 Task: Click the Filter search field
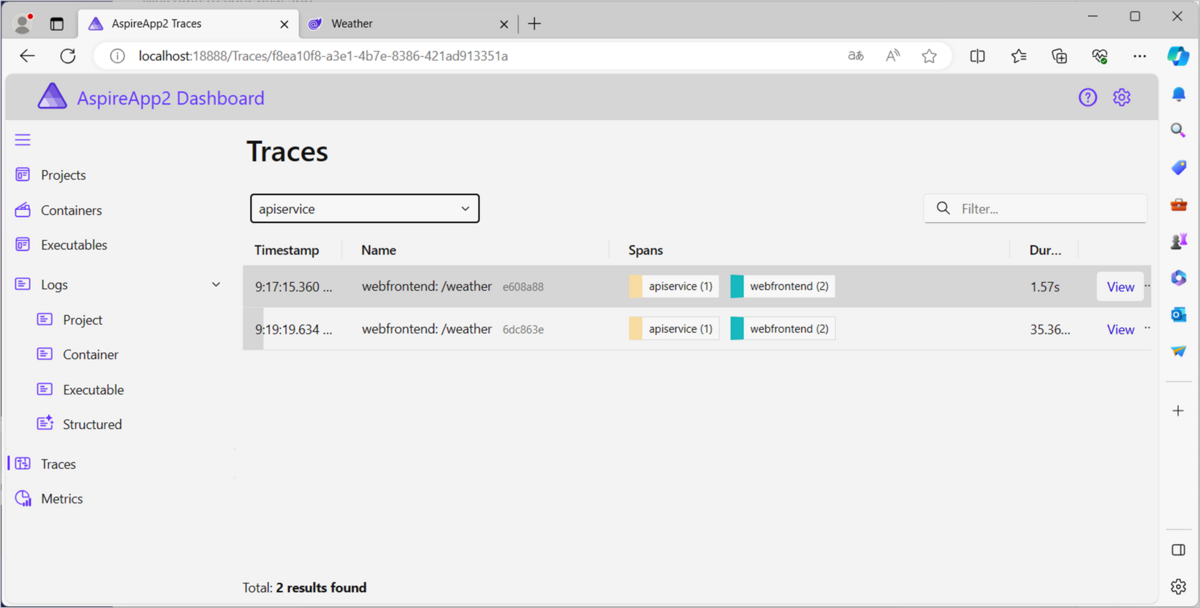(x=1035, y=208)
